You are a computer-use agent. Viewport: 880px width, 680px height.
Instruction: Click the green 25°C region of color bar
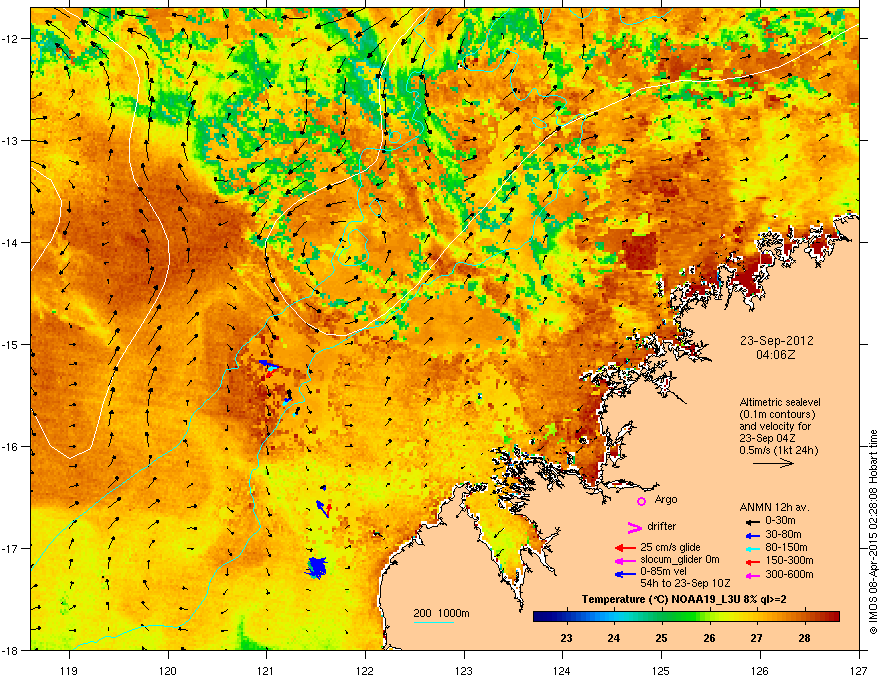(662, 617)
